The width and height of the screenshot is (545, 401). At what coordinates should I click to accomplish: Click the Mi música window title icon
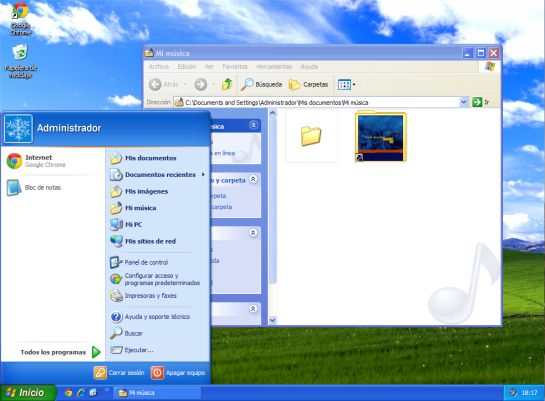(x=149, y=53)
